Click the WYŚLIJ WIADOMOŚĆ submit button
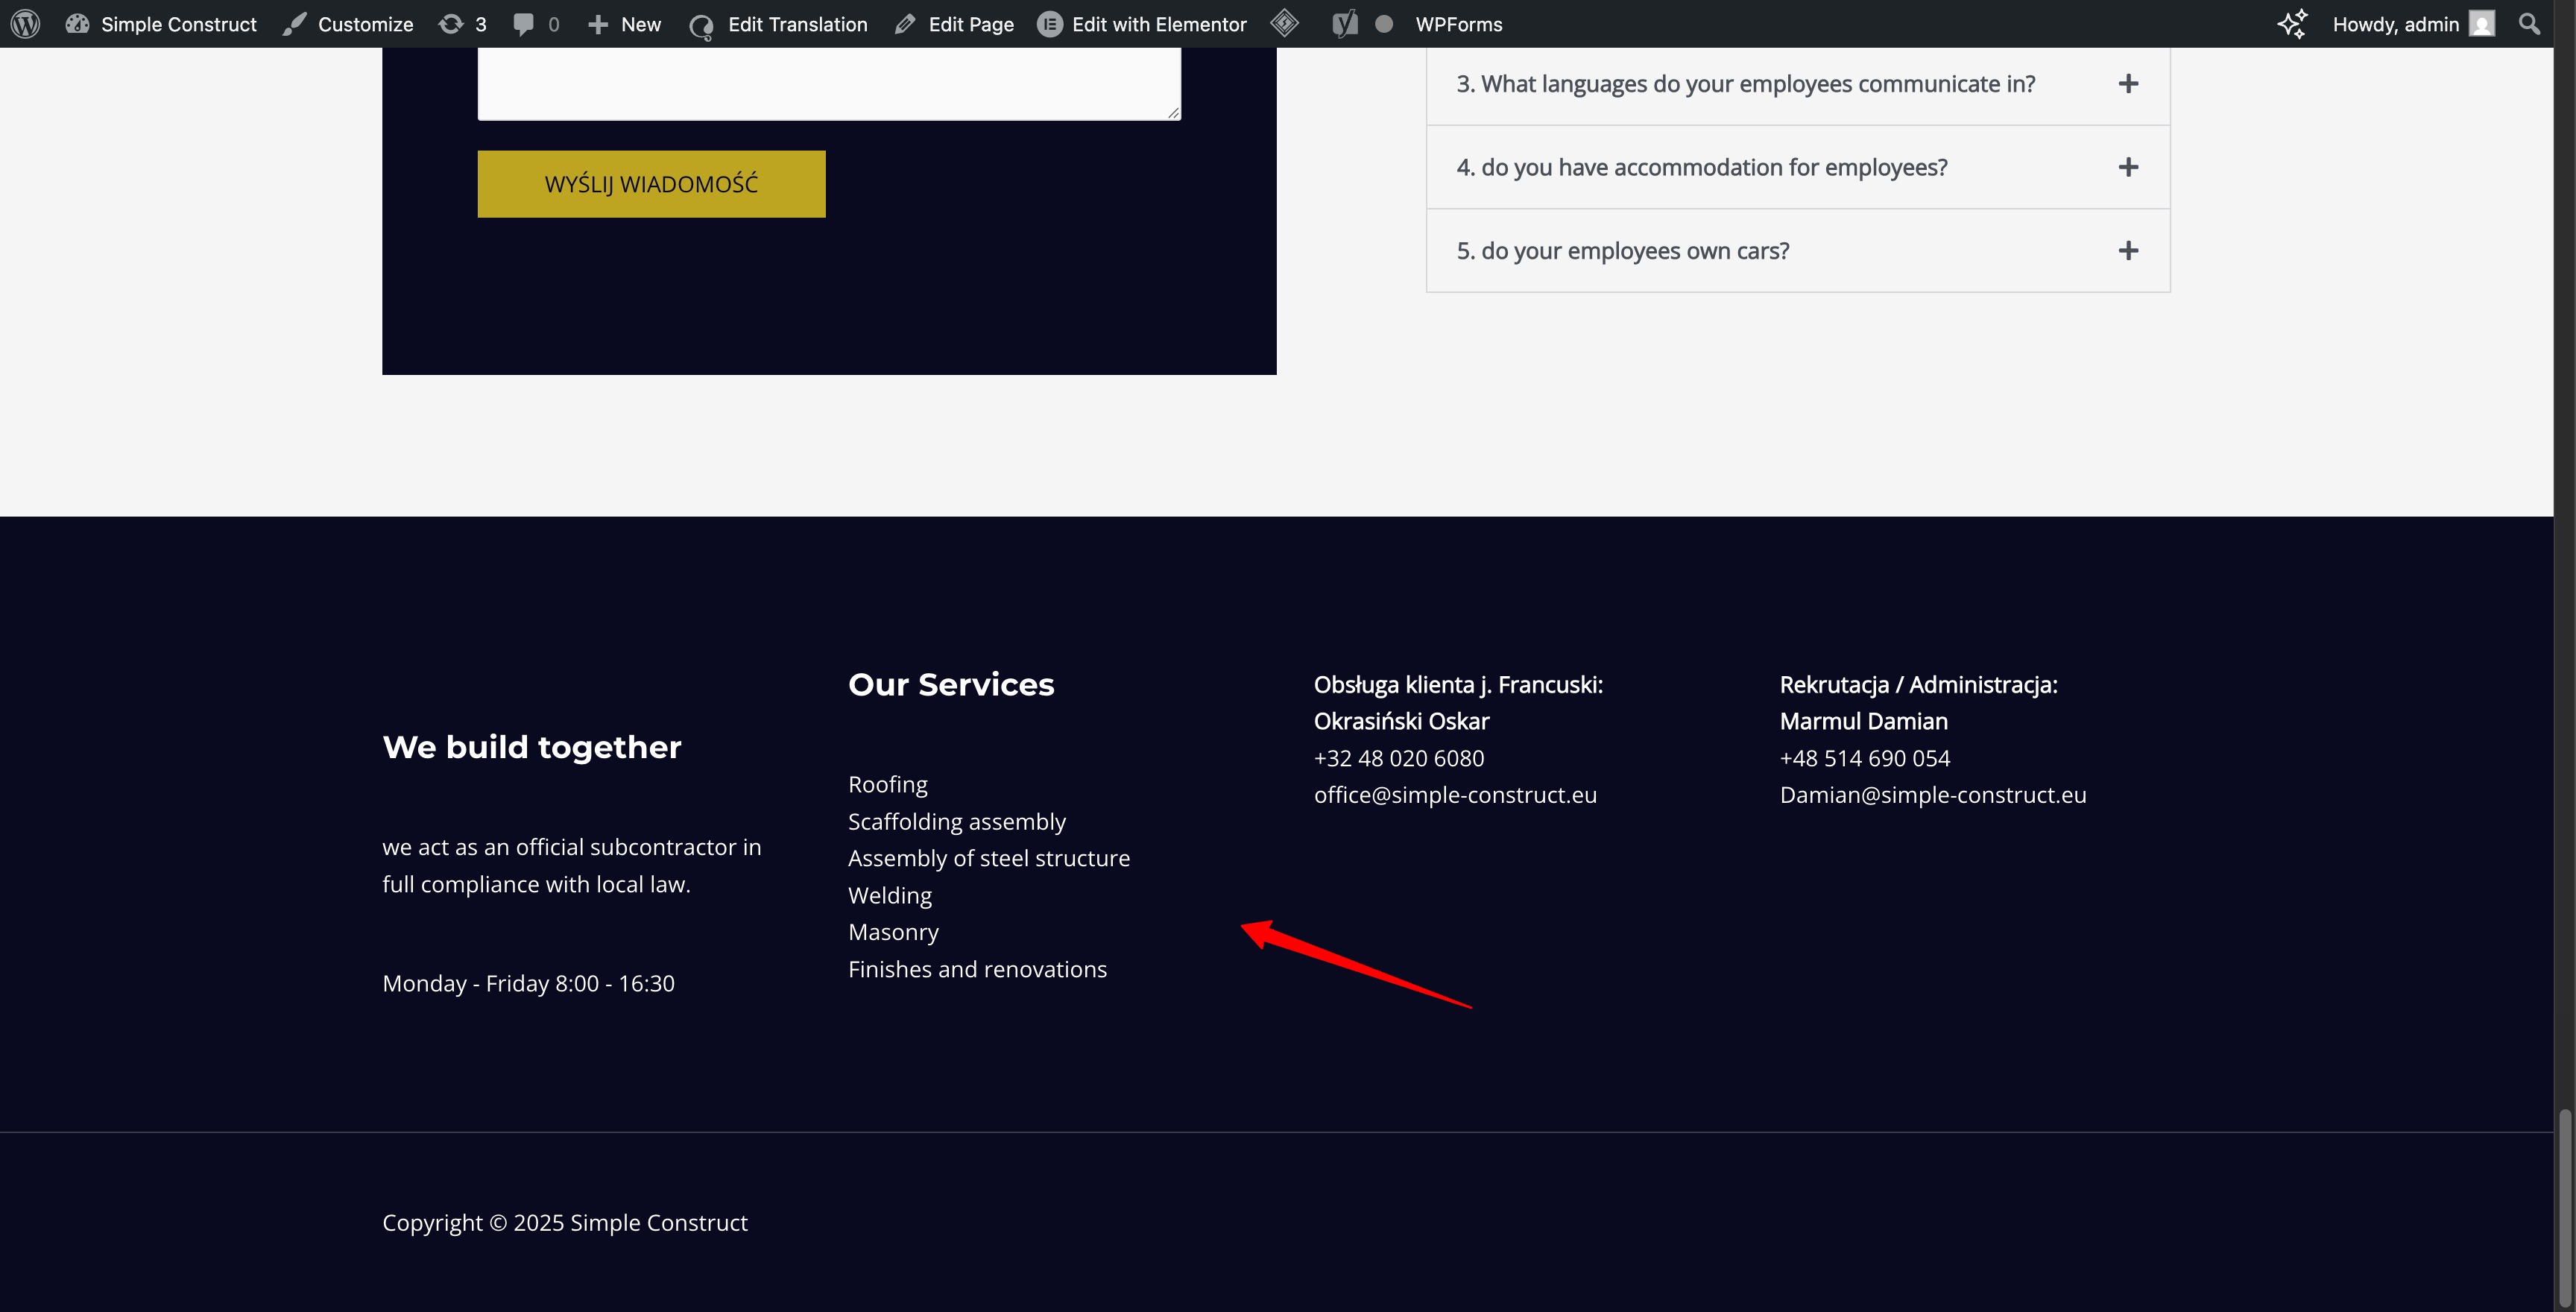Image resolution: width=2576 pixels, height=1312 pixels. (x=651, y=184)
